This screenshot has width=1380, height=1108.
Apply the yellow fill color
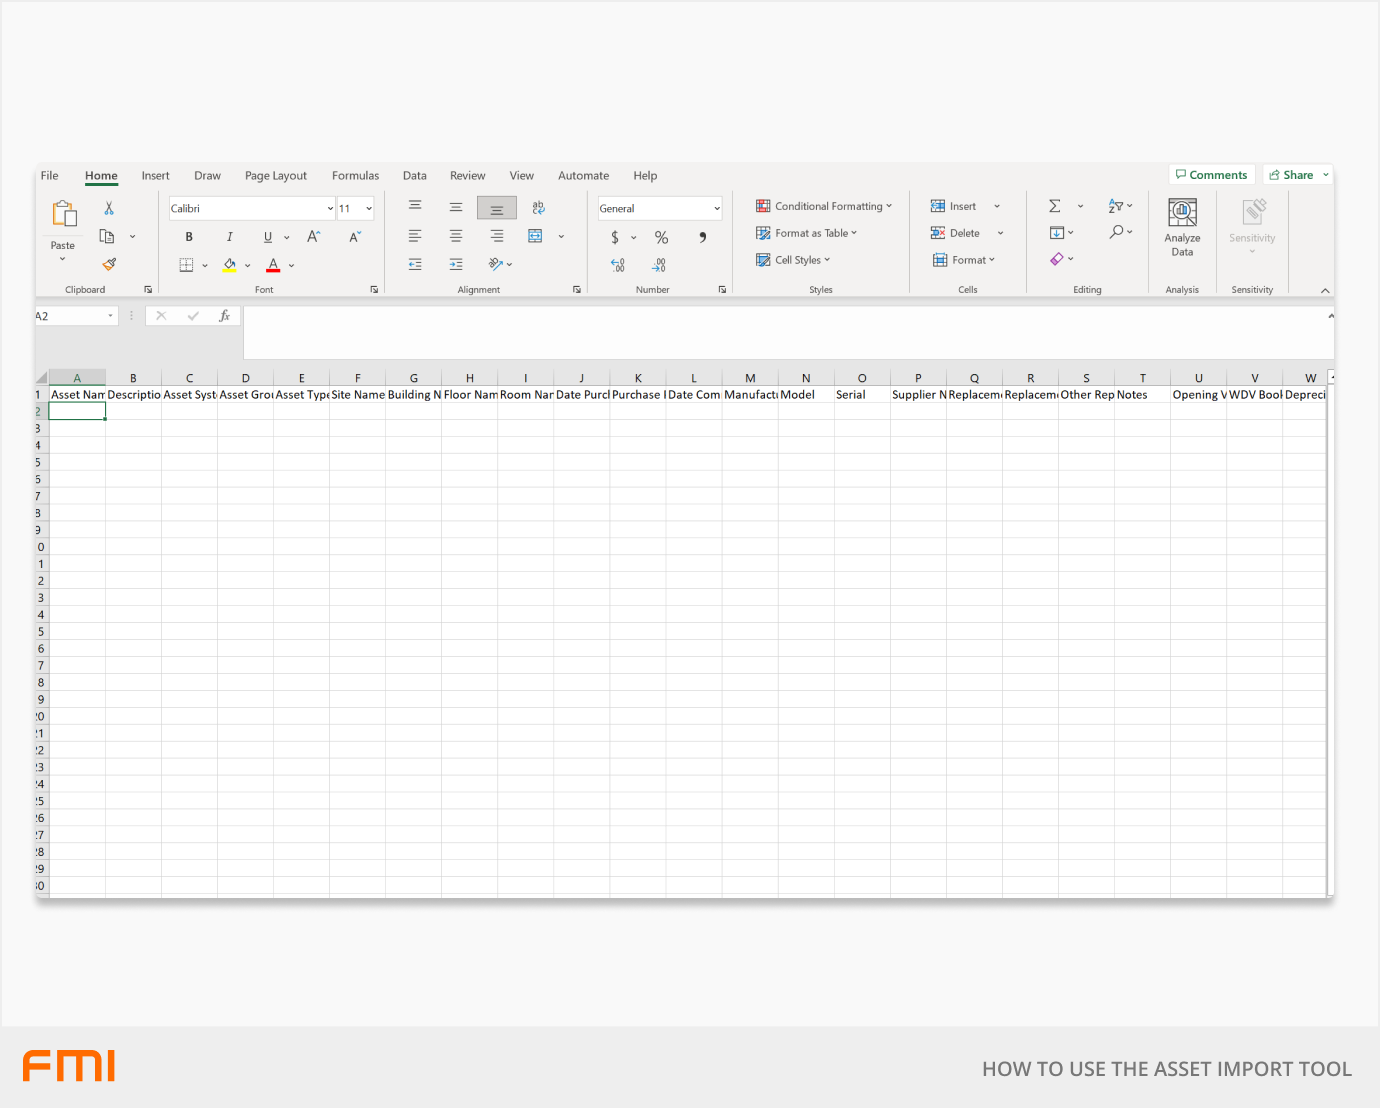pos(229,265)
